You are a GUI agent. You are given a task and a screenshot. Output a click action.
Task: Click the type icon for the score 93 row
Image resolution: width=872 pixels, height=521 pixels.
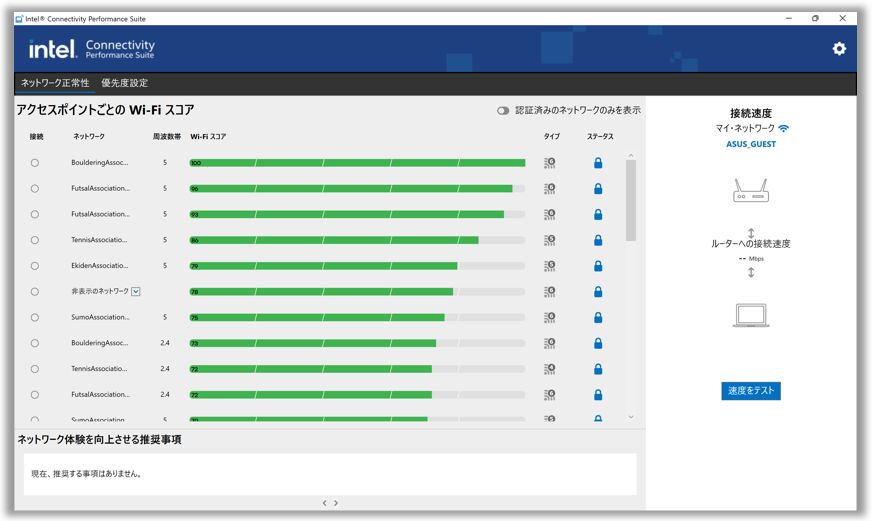(549, 214)
